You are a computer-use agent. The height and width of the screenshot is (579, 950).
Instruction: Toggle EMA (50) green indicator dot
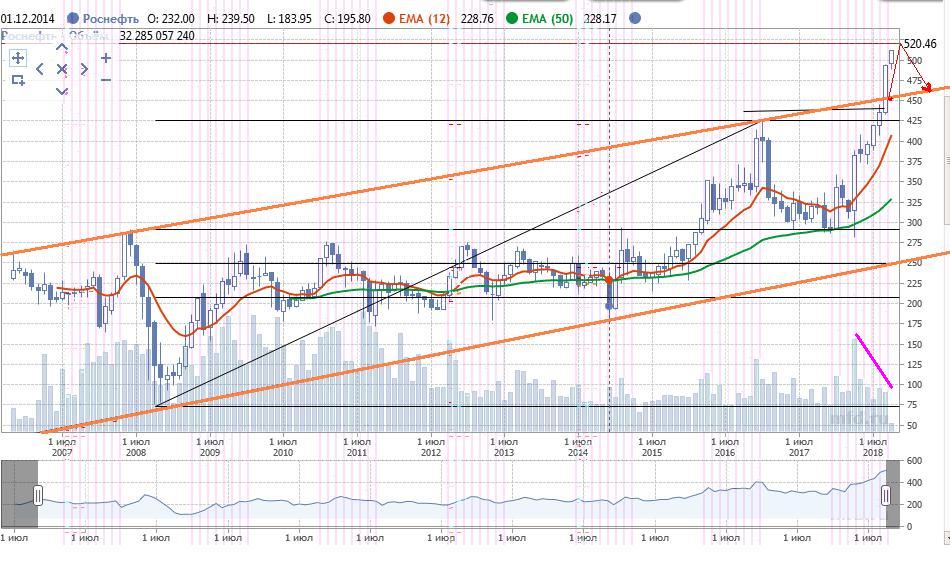(x=513, y=18)
